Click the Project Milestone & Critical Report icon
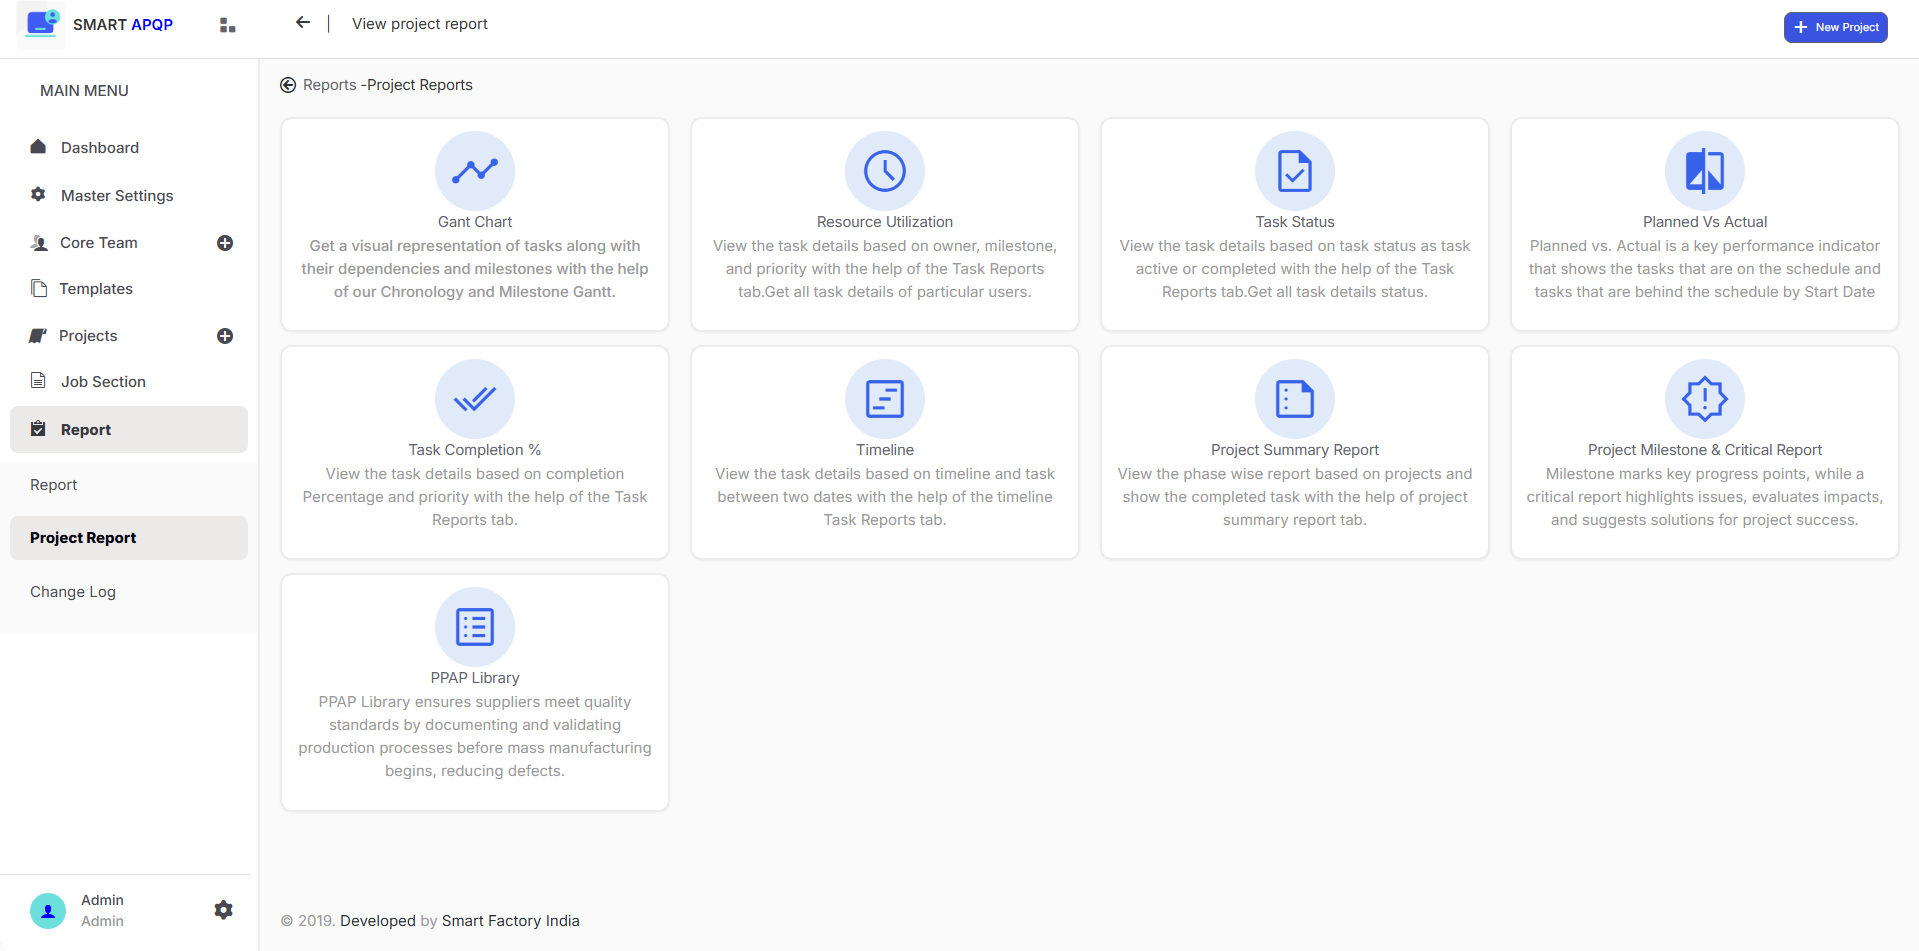 pos(1704,399)
